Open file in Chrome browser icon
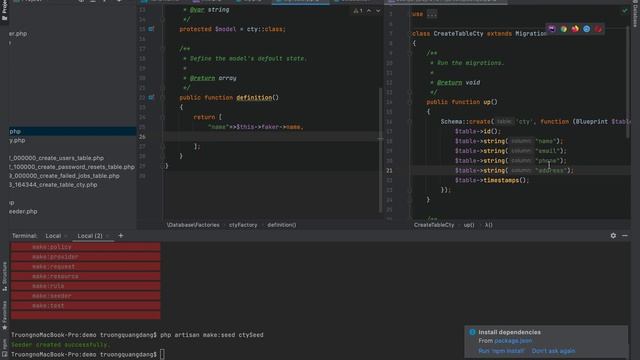Image resolution: width=640 pixels, height=360 pixels. (x=564, y=29)
